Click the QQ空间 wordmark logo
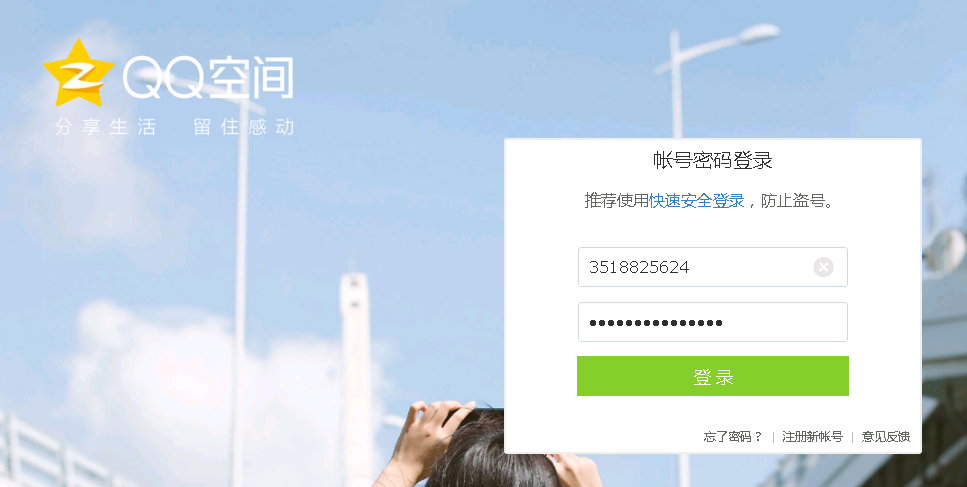The height and width of the screenshot is (487, 967). [x=208, y=78]
